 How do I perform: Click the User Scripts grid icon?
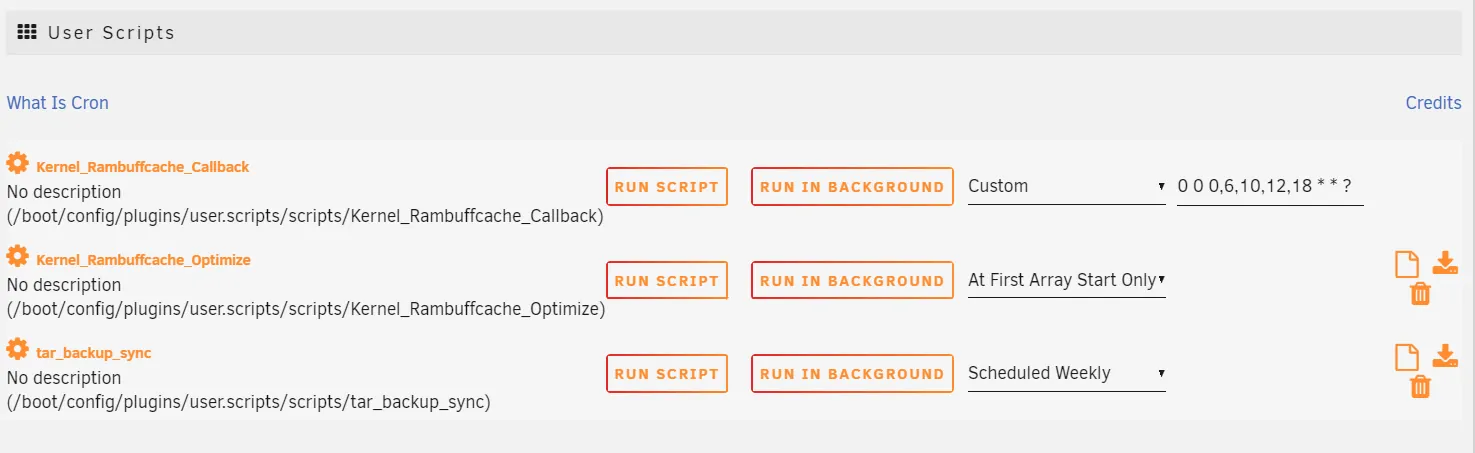click(x=27, y=32)
